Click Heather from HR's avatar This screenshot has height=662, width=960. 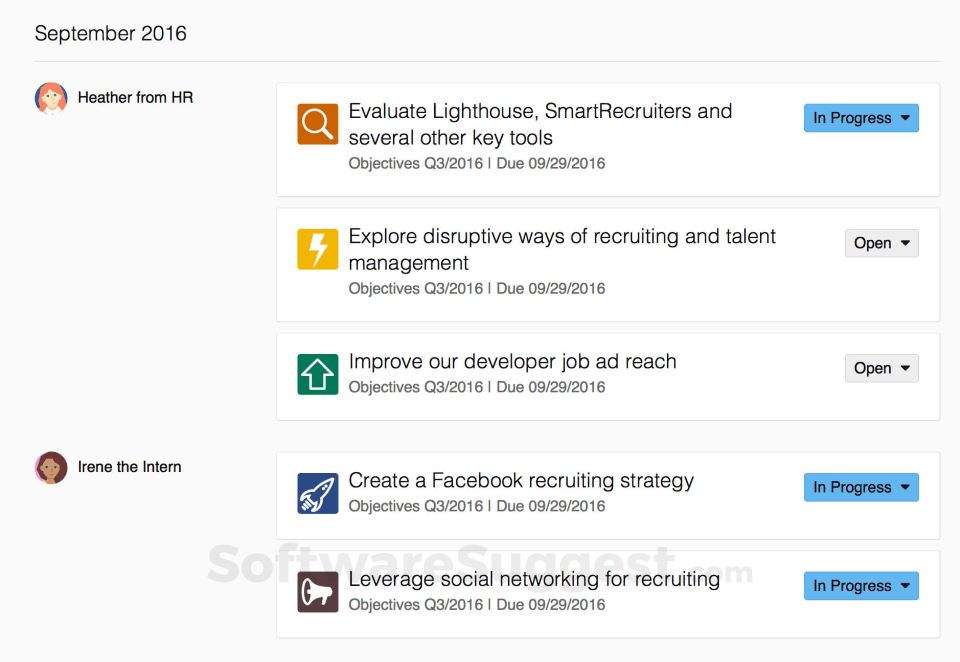click(x=51, y=98)
